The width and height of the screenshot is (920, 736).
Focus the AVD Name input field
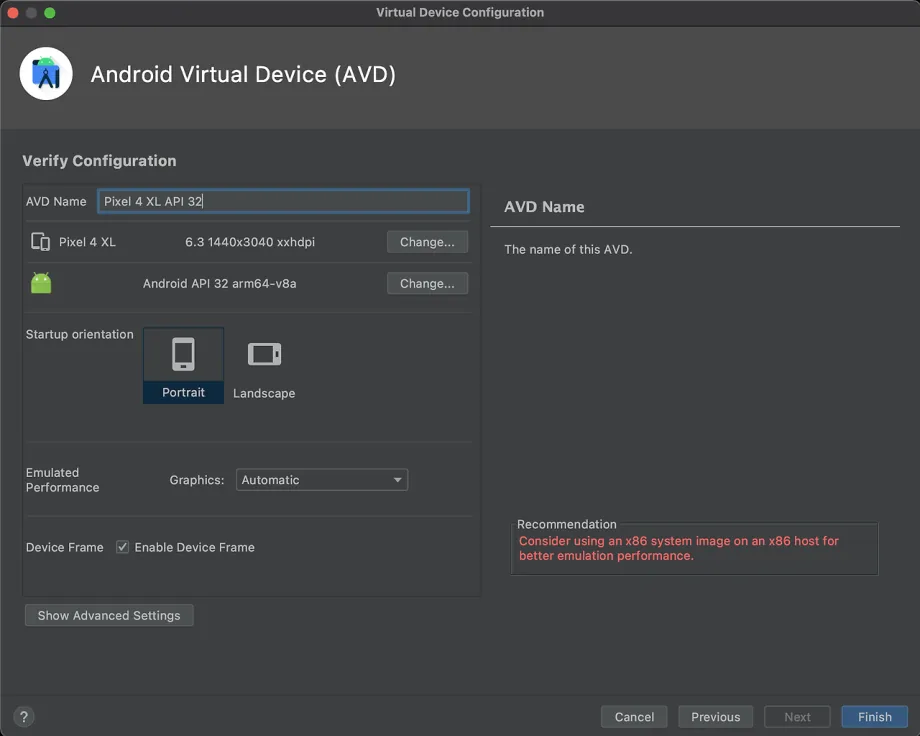(283, 201)
